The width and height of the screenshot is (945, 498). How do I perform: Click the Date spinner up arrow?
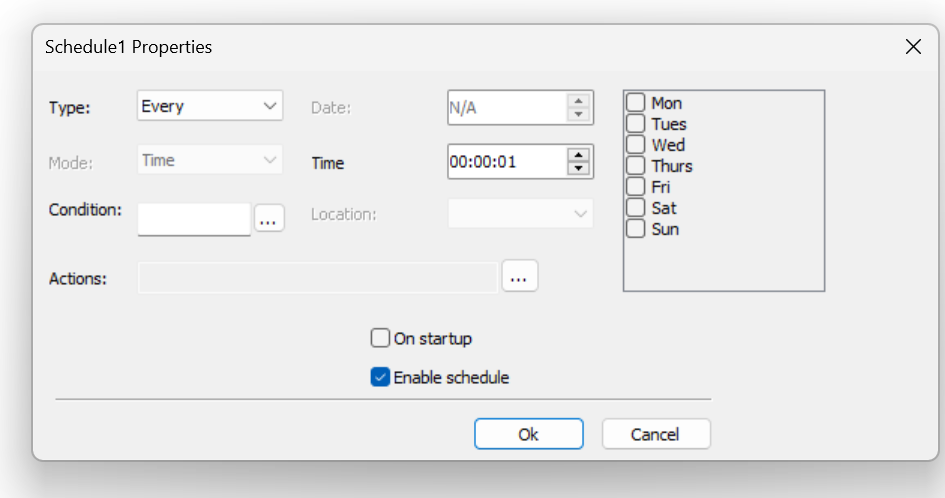579,101
